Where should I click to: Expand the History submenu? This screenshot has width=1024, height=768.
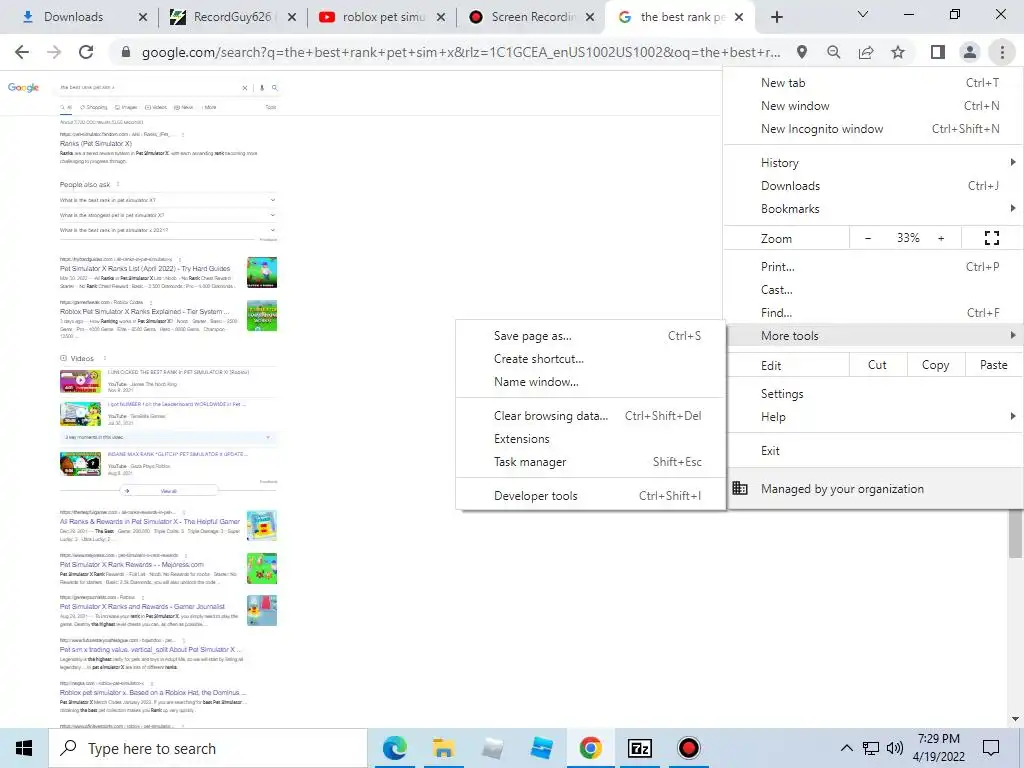point(873,163)
